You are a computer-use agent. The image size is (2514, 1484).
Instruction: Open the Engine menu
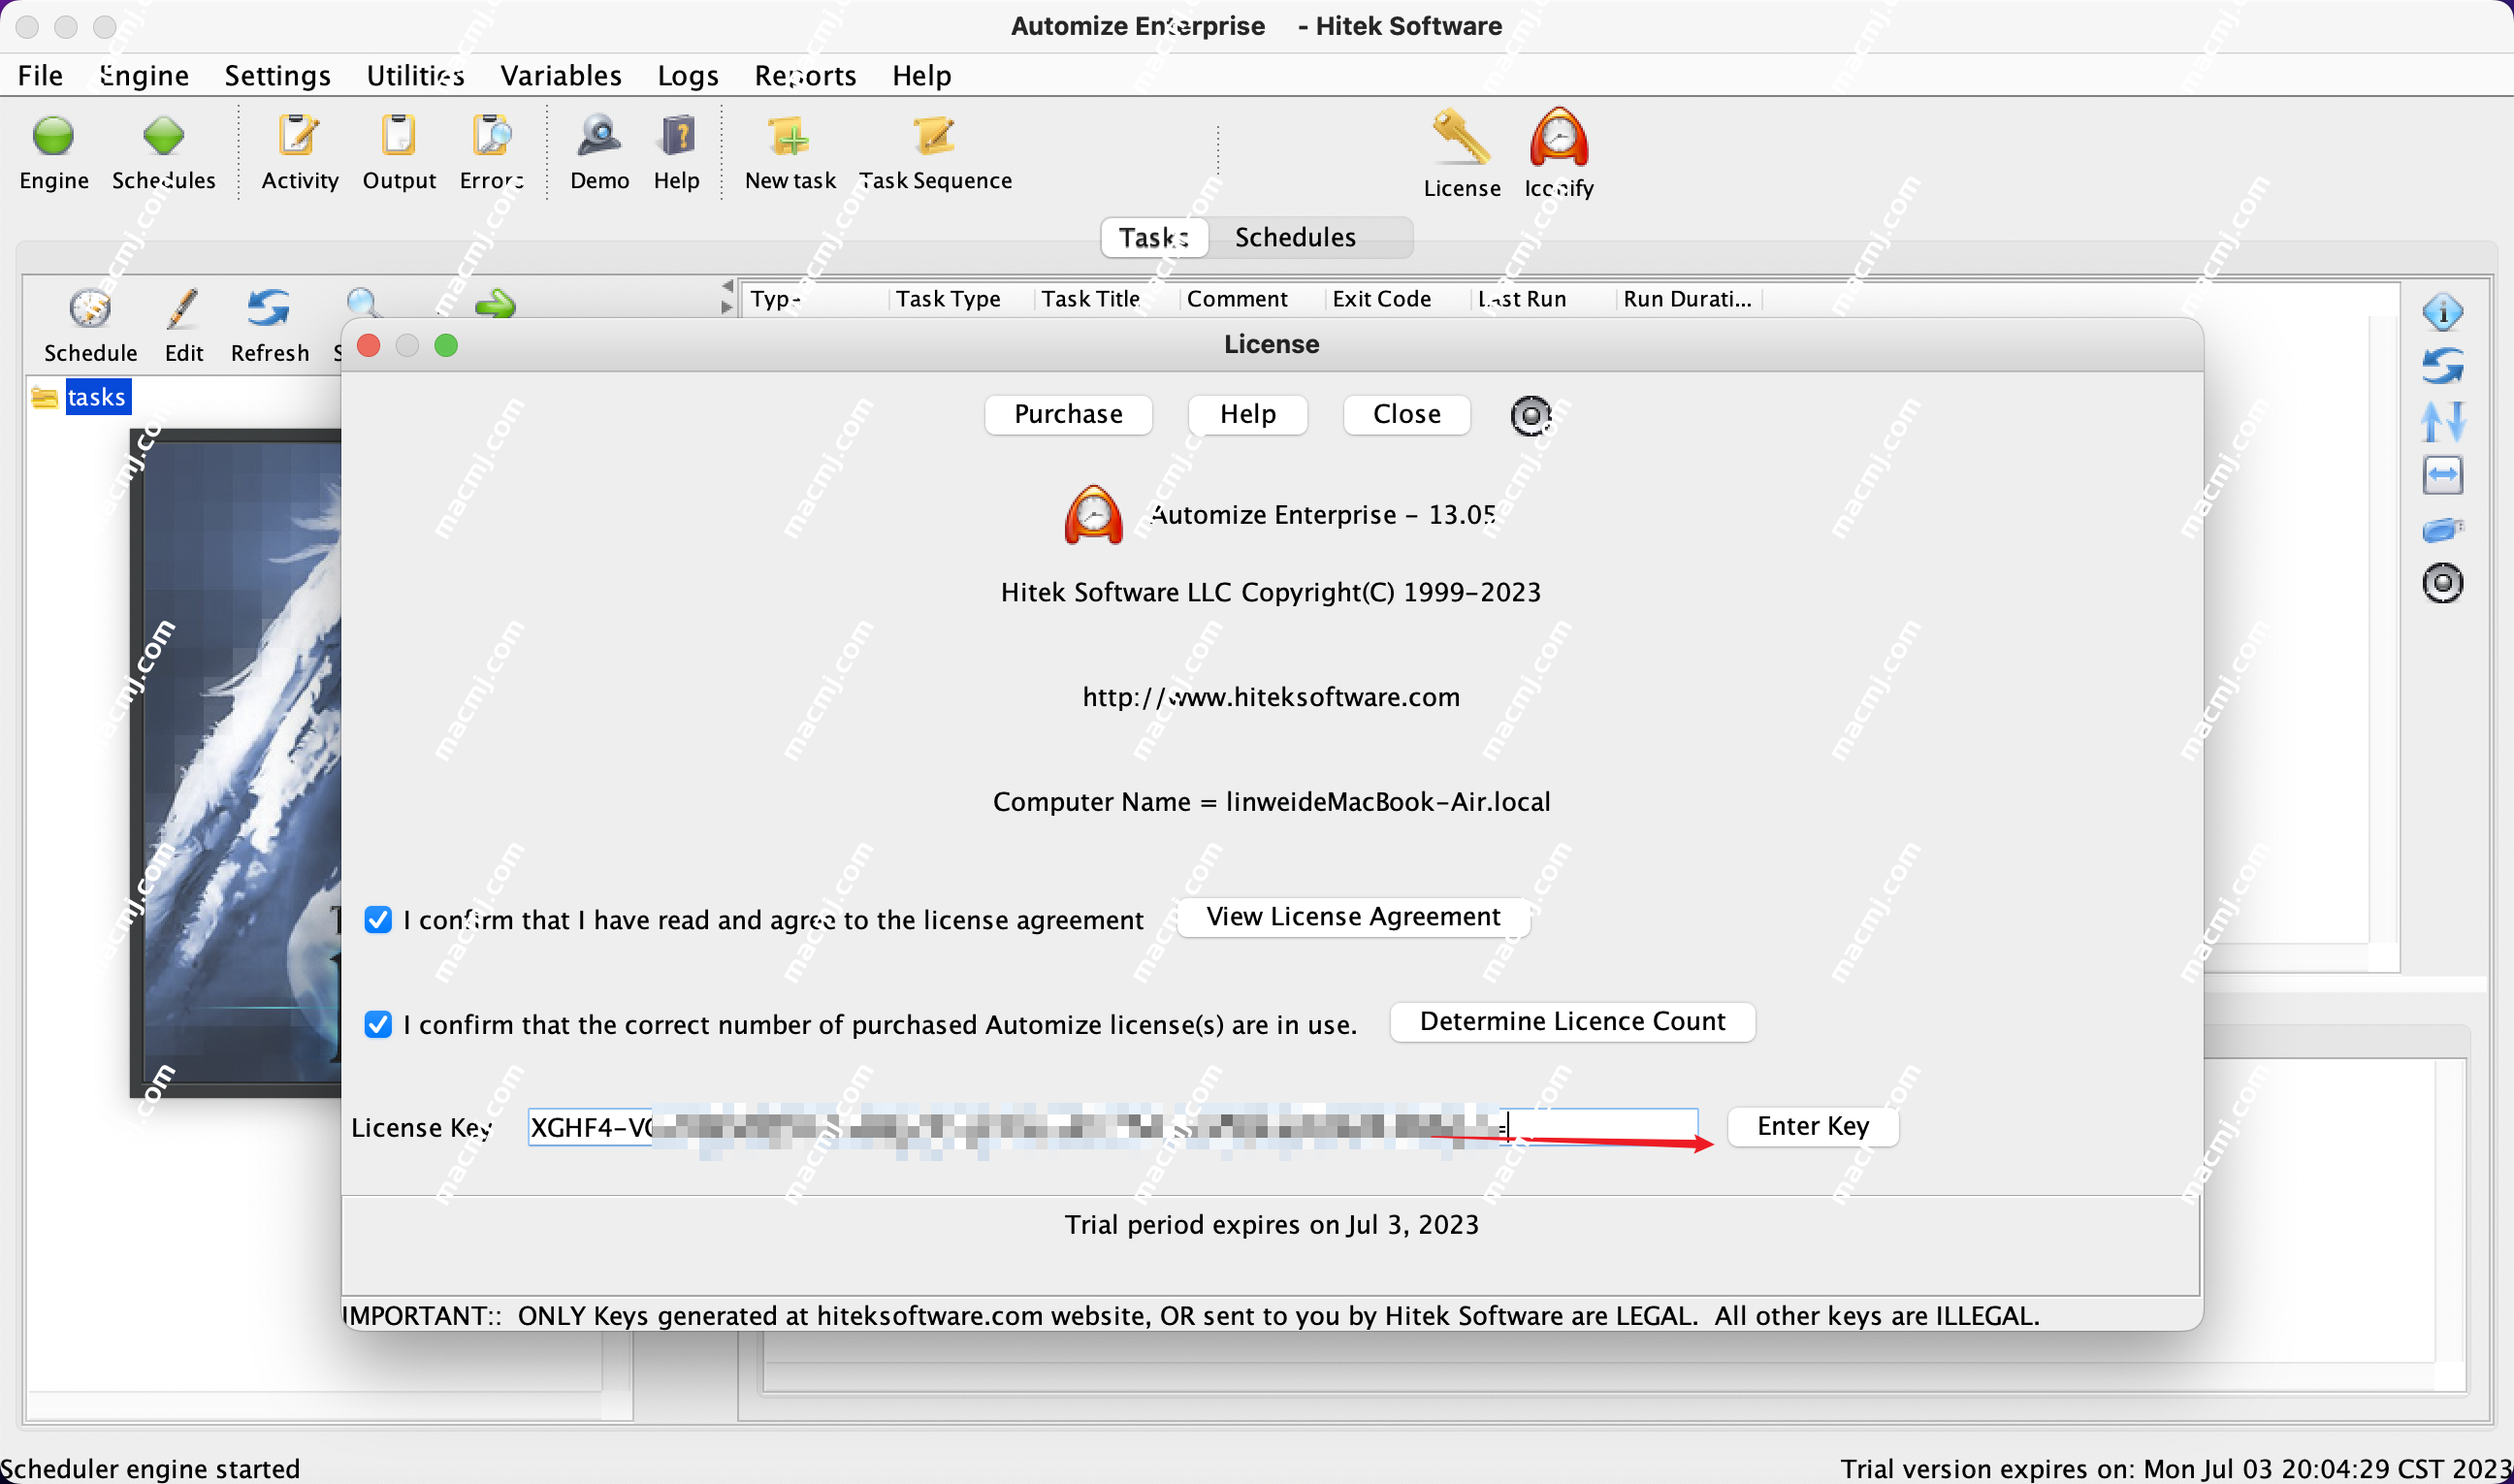[143, 75]
